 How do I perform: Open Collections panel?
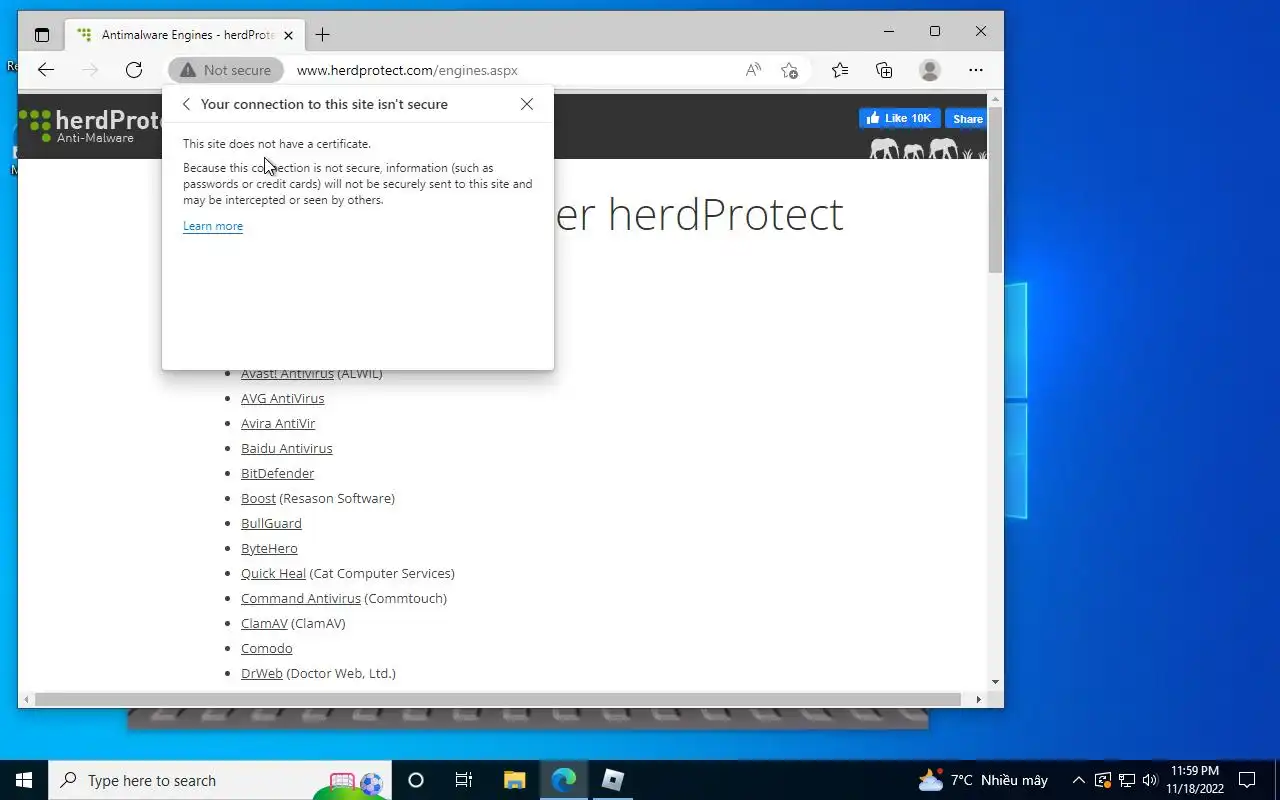click(884, 70)
